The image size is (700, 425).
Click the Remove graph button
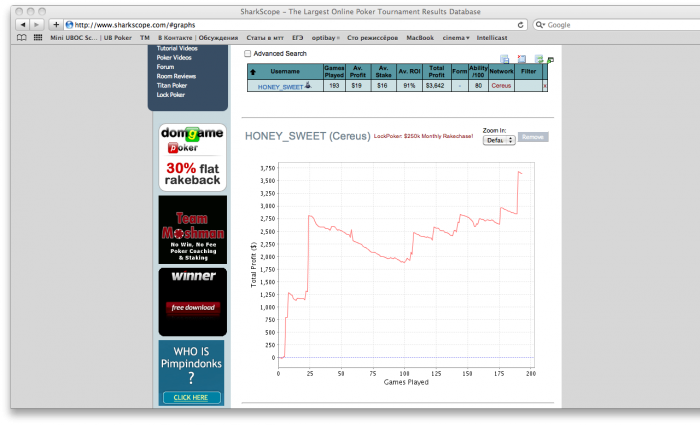tap(533, 137)
